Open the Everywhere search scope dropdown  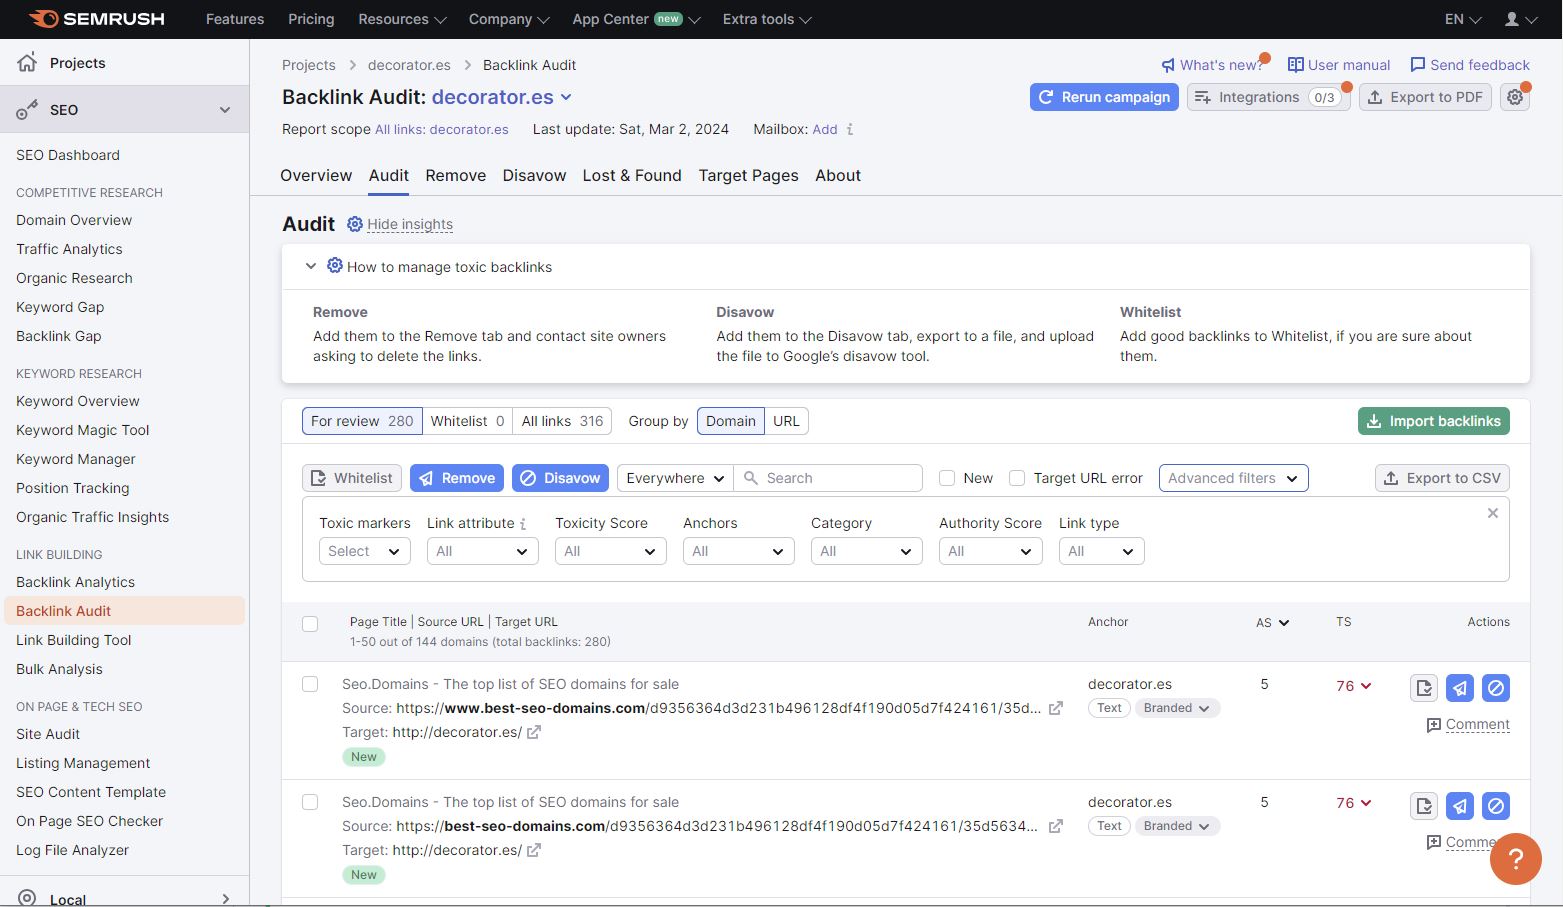[x=674, y=478]
